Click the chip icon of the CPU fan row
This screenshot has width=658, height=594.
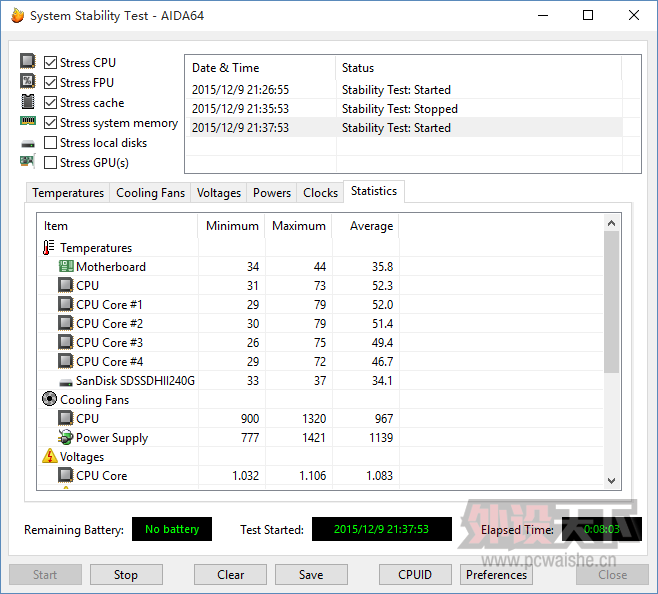click(x=65, y=418)
